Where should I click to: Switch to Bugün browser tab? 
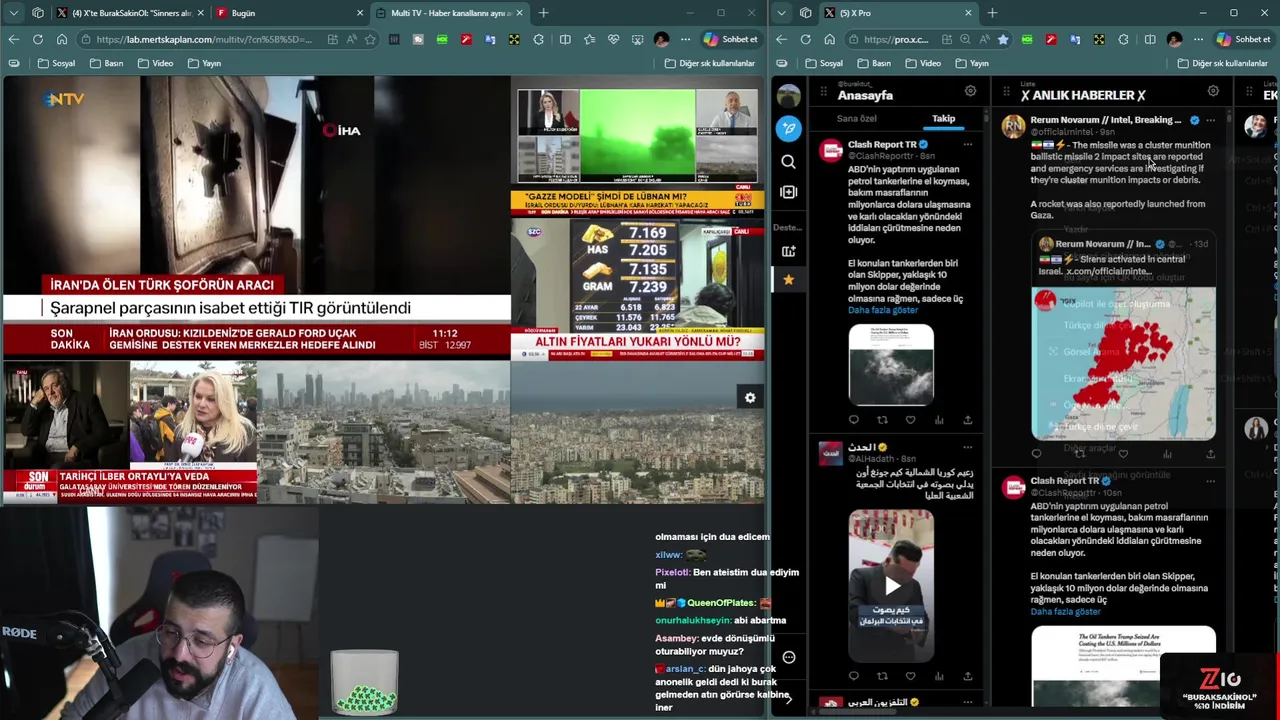pyautogui.click(x=288, y=13)
